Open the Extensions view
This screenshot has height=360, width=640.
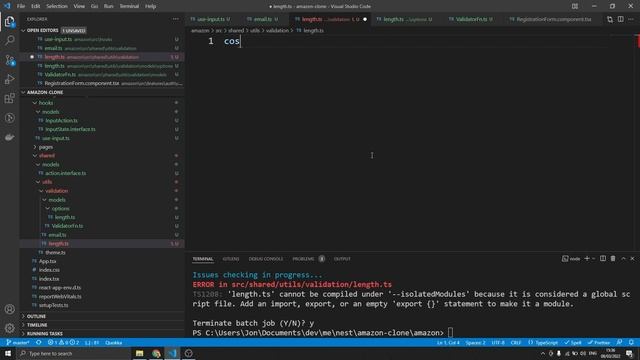click(9, 98)
